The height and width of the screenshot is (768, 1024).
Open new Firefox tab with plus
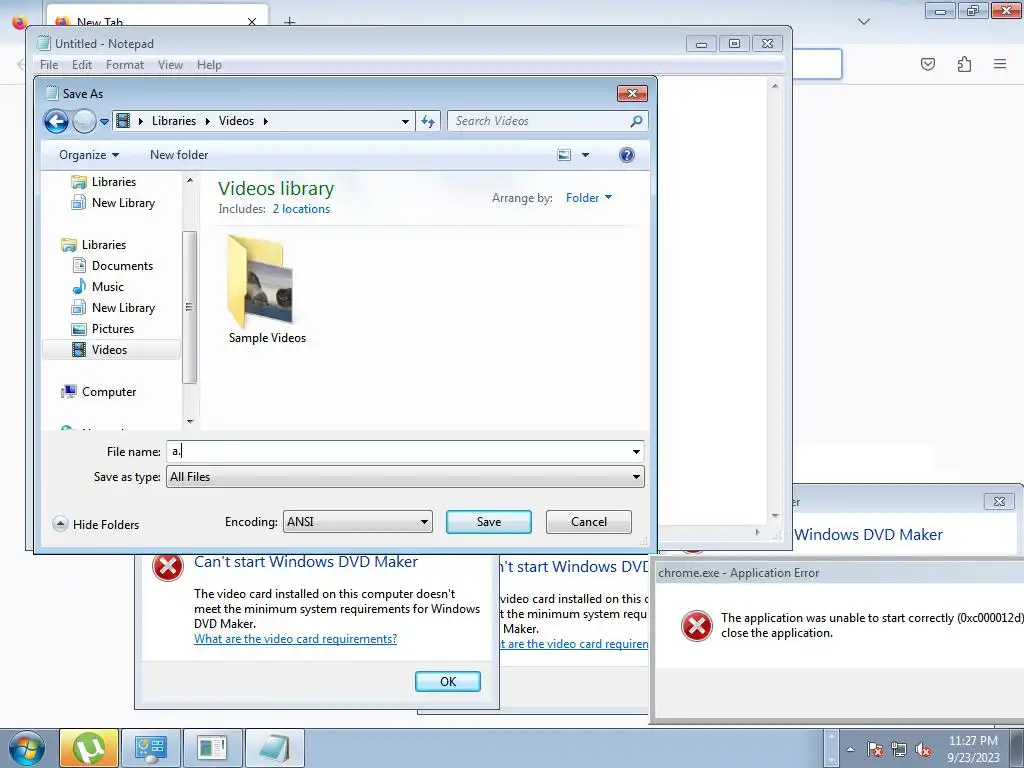coord(289,22)
